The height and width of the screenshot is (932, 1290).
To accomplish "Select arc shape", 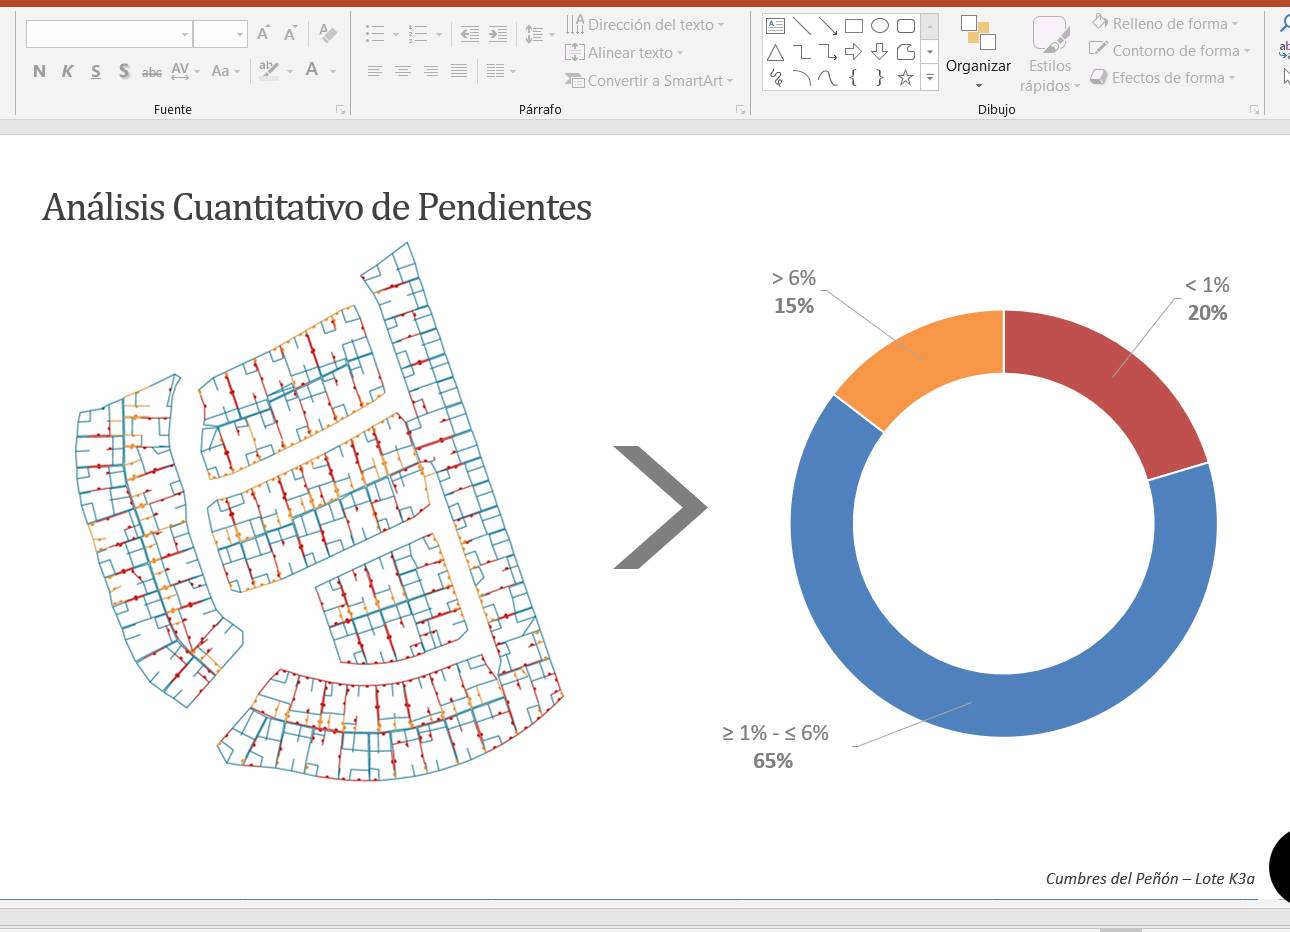I will [801, 77].
